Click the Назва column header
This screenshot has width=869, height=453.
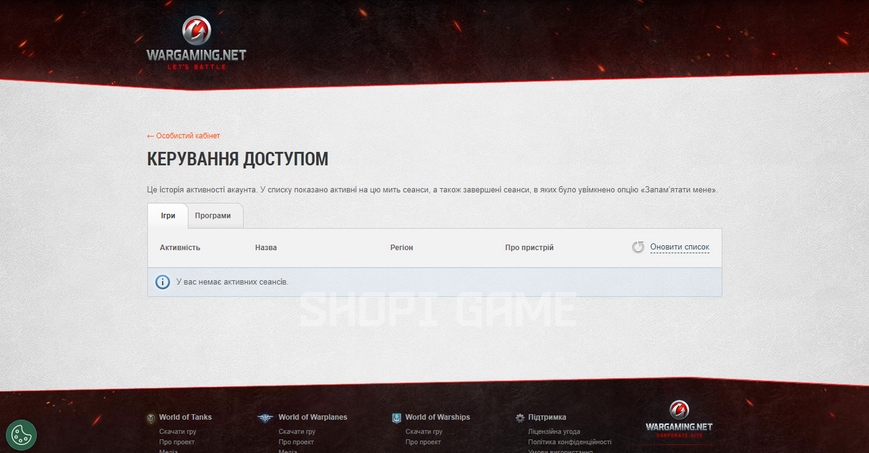(x=266, y=248)
